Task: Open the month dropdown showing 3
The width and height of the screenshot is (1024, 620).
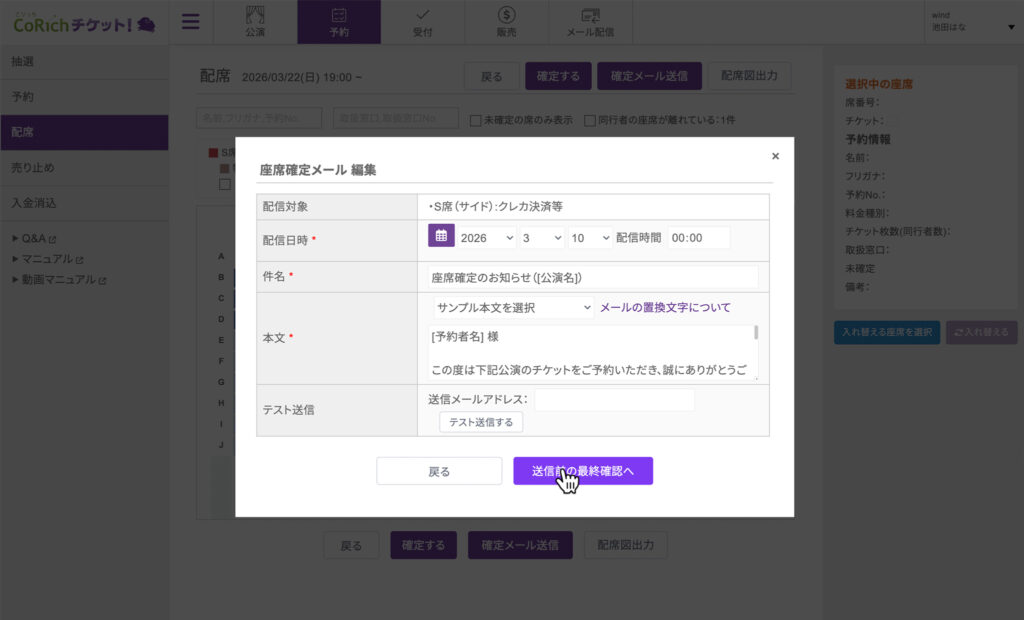Action: 542,238
